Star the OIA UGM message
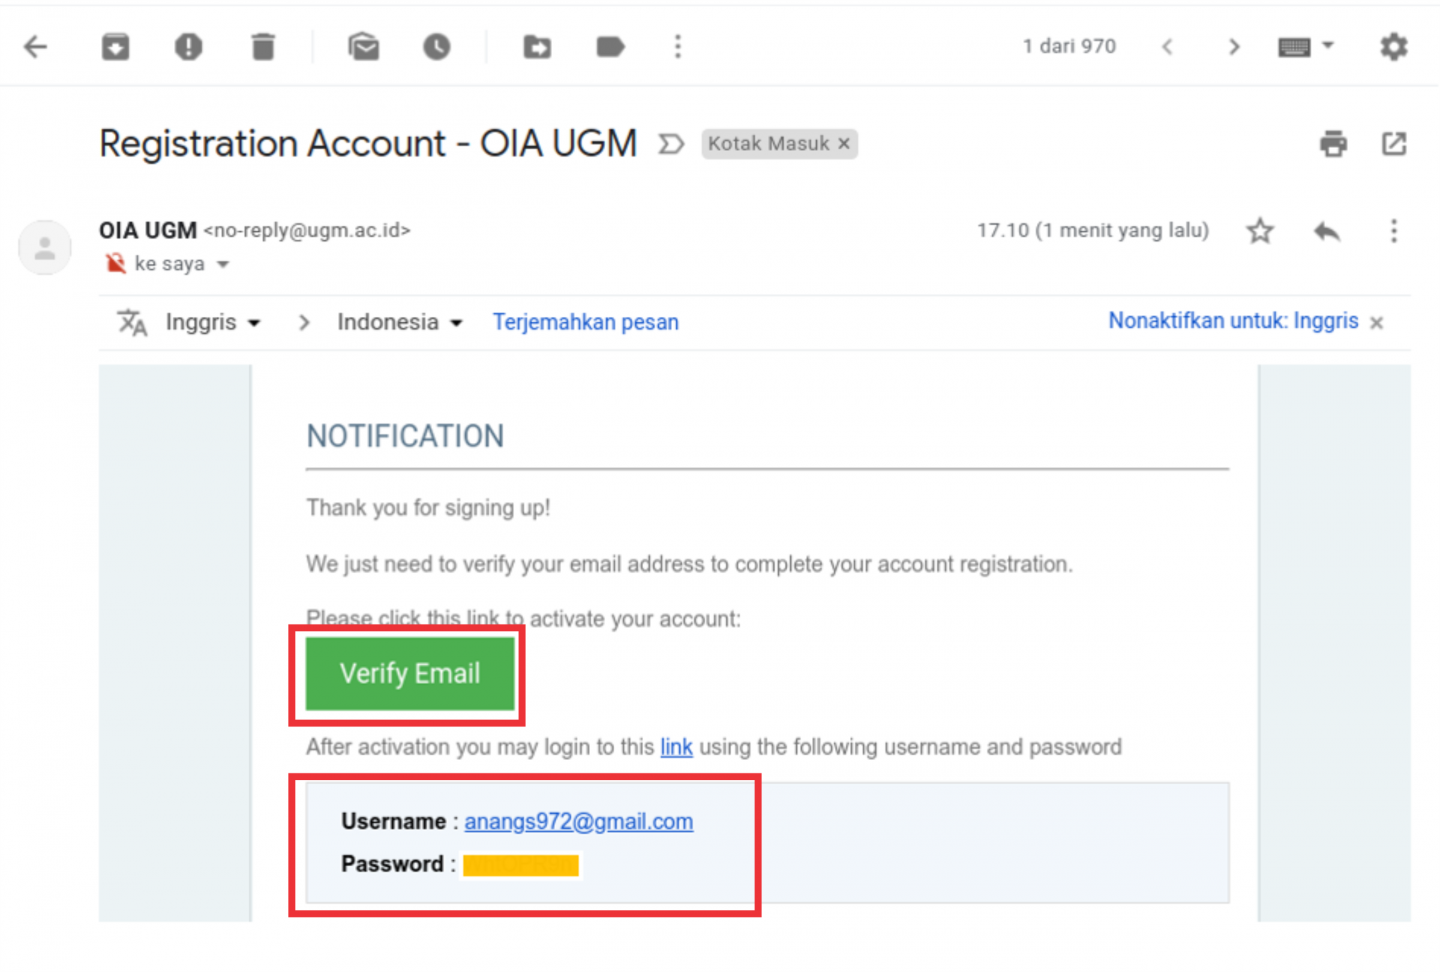Viewport: 1440px width, 972px height. tap(1260, 231)
